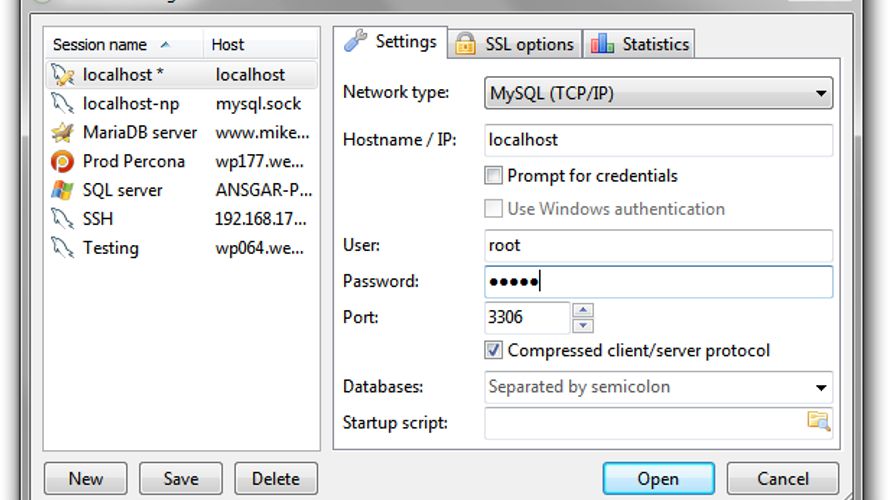Click the MariaDB server seal icon
This screenshot has width=888, height=500.
(x=62, y=133)
